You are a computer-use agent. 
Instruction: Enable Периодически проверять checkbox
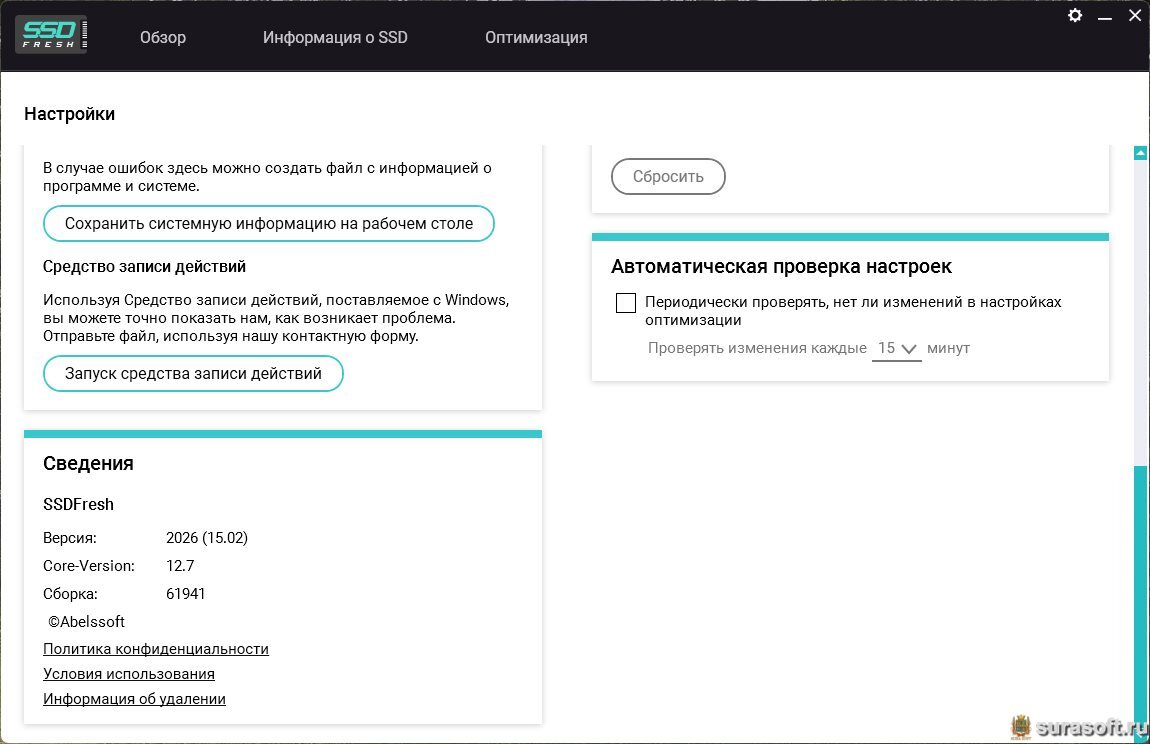tap(626, 302)
